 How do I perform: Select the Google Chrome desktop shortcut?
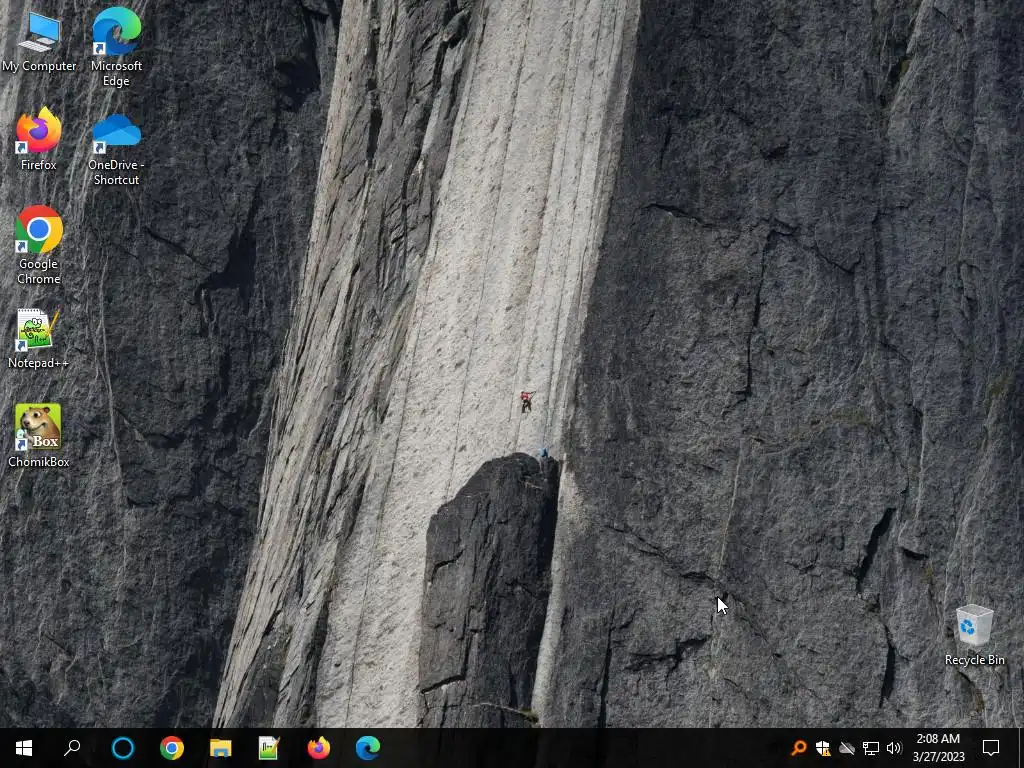[x=39, y=245]
